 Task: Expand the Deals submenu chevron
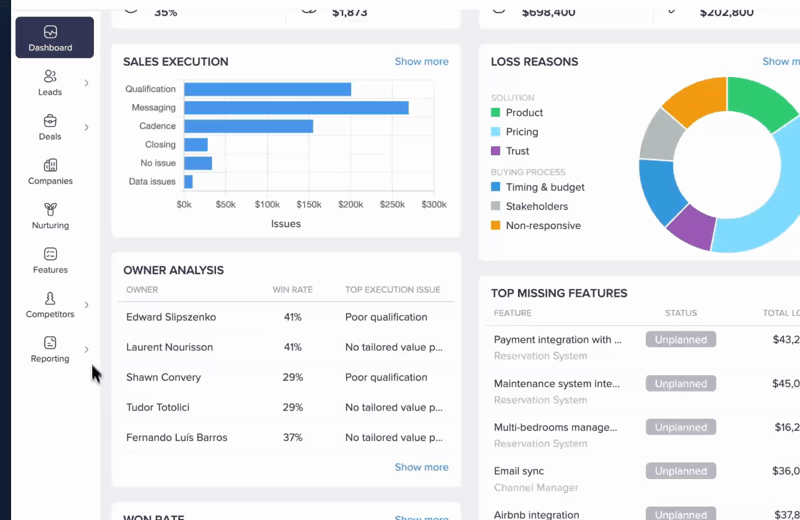(87, 128)
